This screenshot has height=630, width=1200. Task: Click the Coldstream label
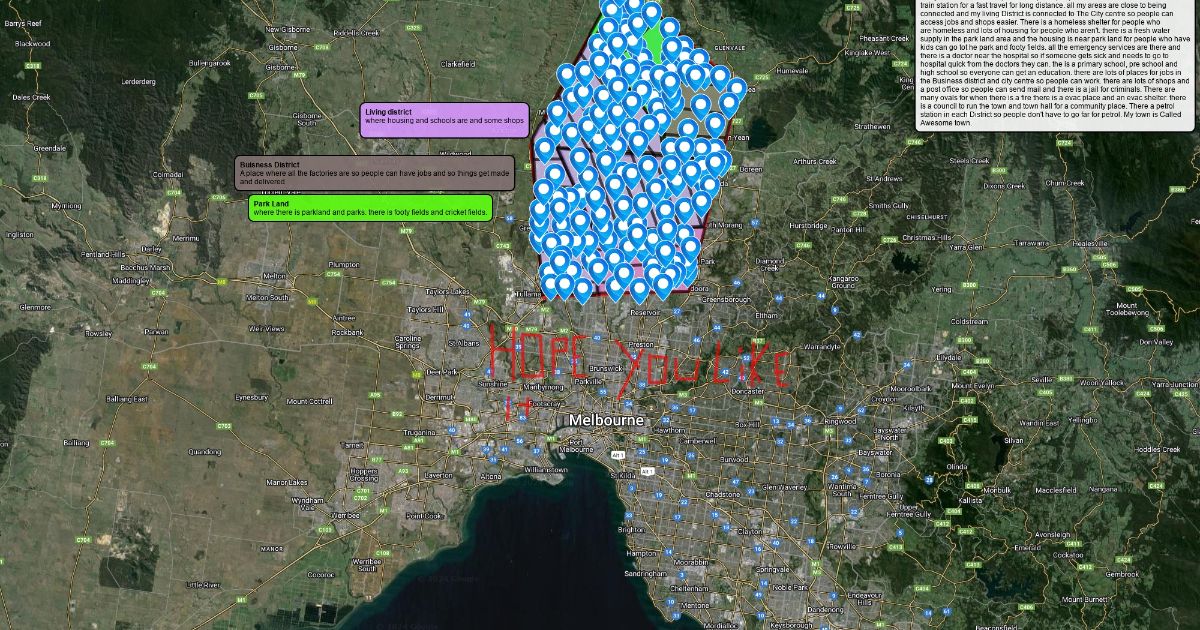point(968,322)
